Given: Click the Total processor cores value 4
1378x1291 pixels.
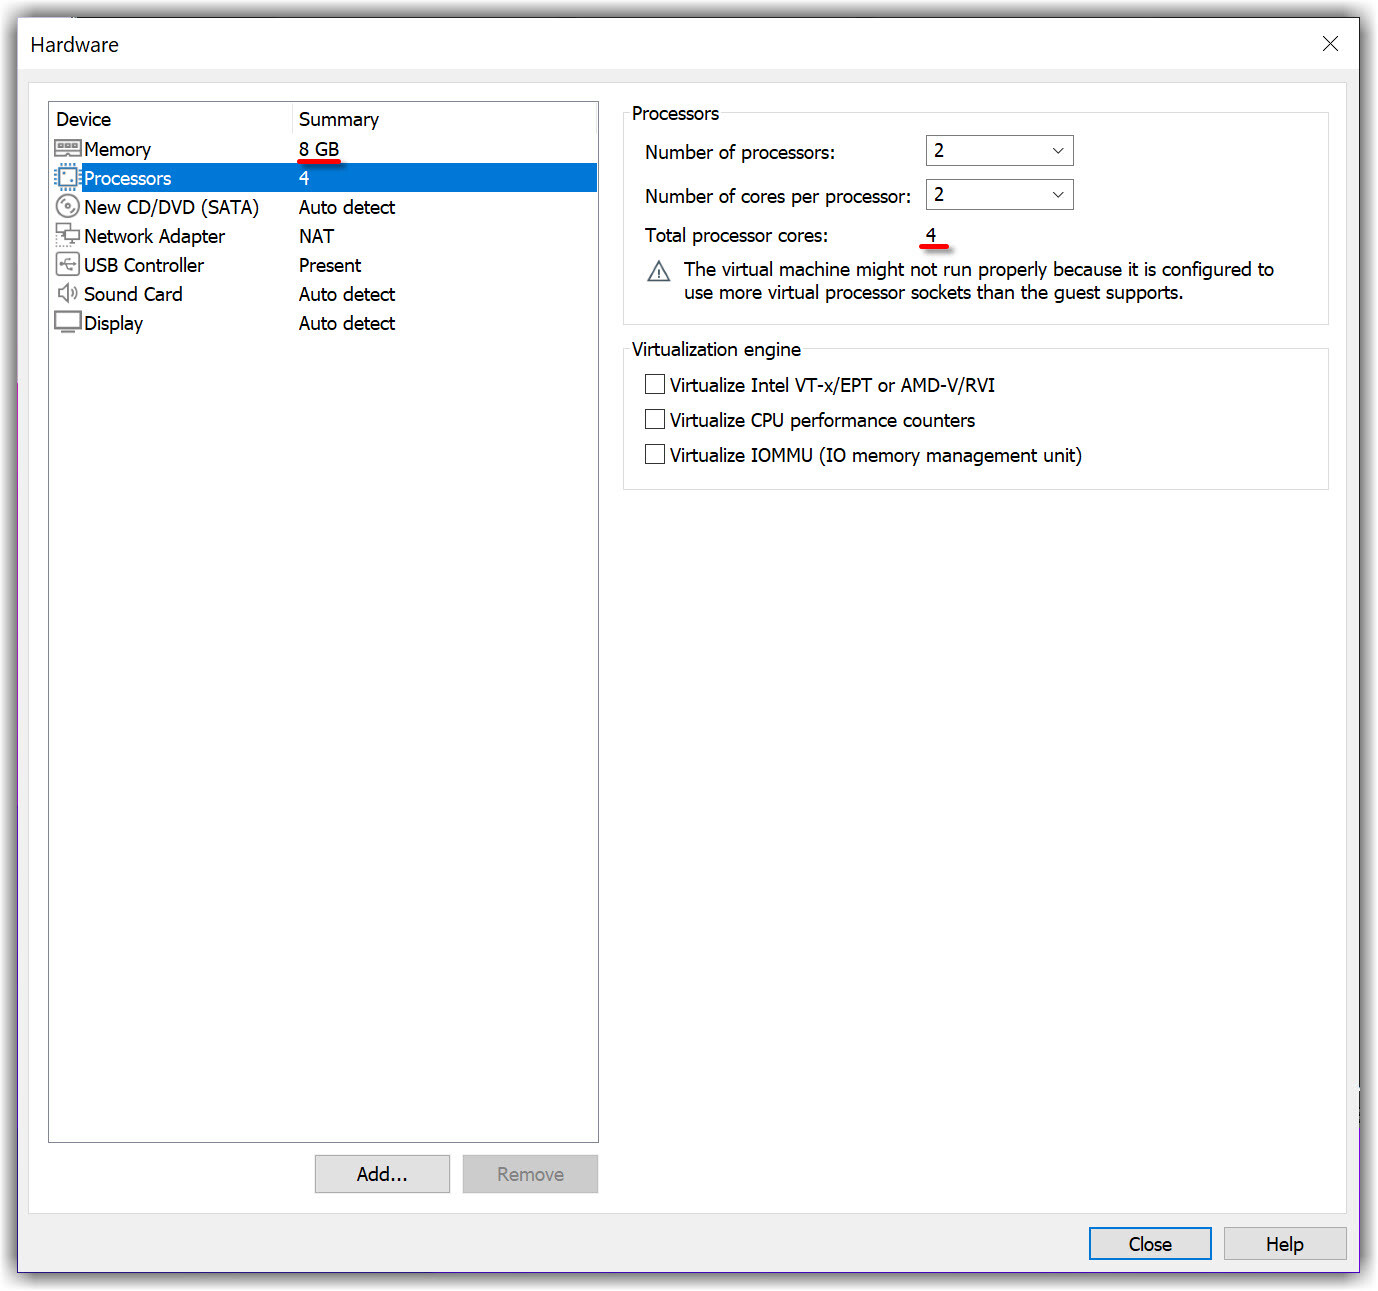Looking at the screenshot, I should point(931,235).
